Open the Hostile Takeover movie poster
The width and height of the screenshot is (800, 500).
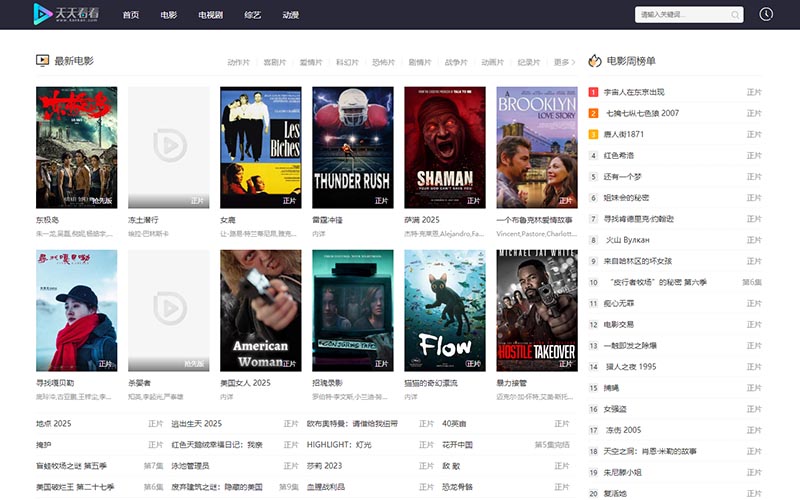point(537,310)
